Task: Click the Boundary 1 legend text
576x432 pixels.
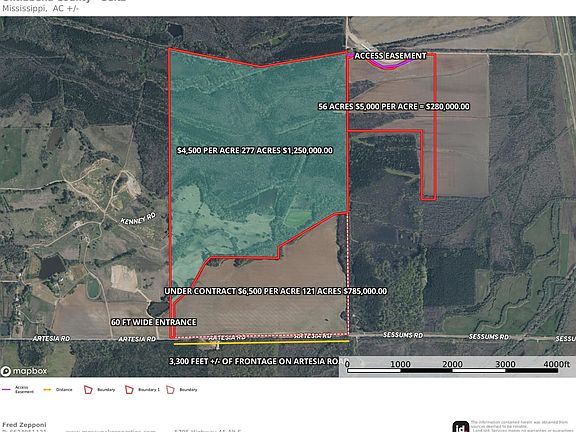Action: [x=149, y=390]
